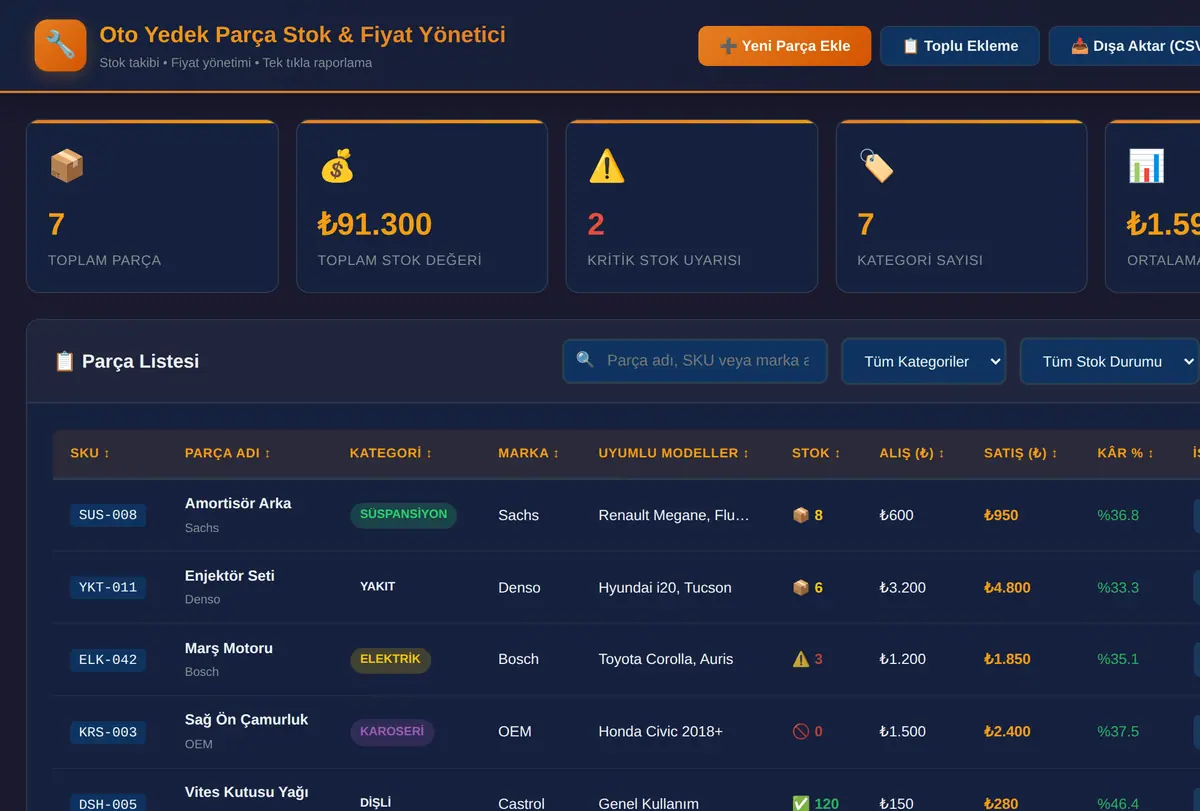The width and height of the screenshot is (1200, 811).
Task: Click the bar chart icon on the average card
Action: click(1146, 165)
